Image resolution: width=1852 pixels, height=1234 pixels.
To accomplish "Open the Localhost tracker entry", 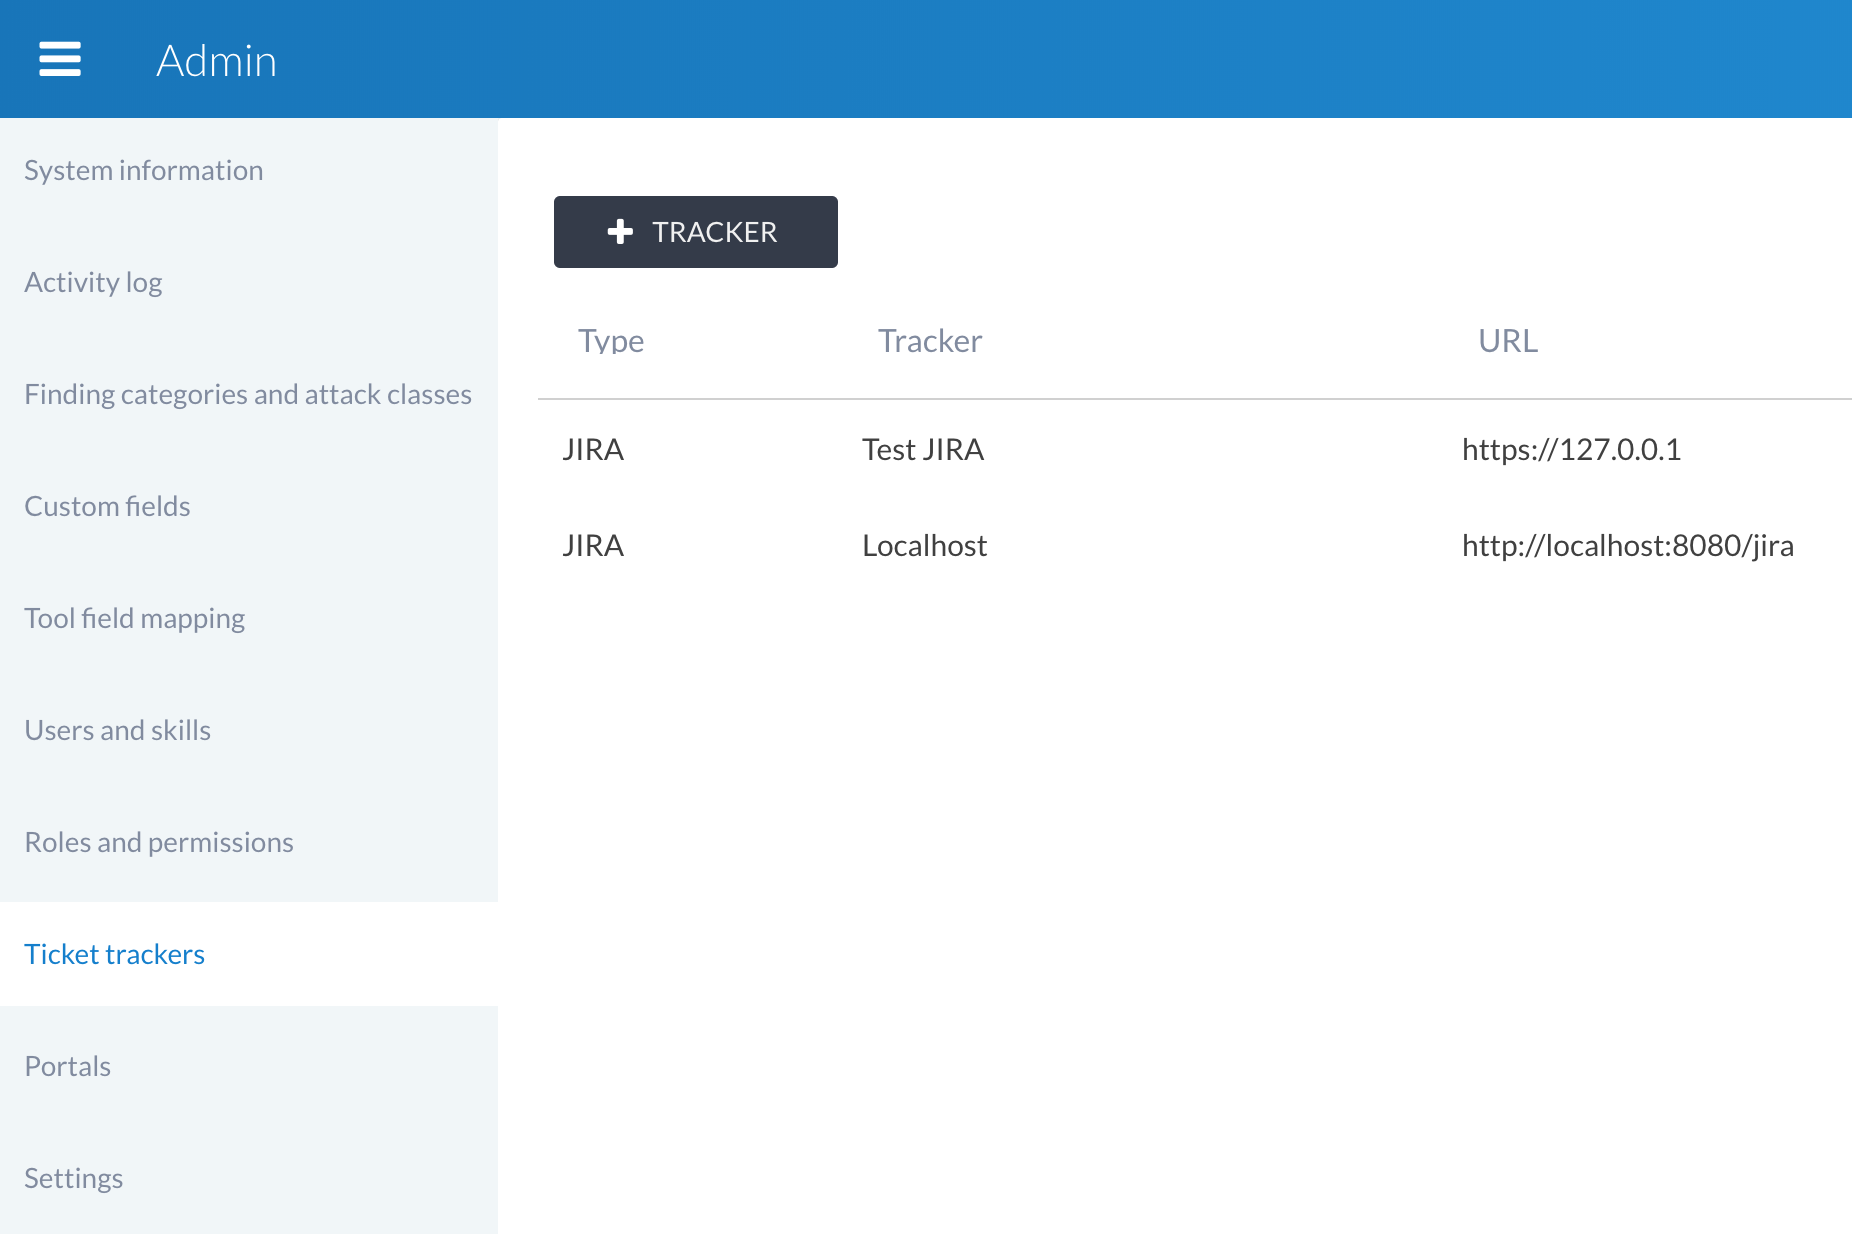I will coord(925,546).
